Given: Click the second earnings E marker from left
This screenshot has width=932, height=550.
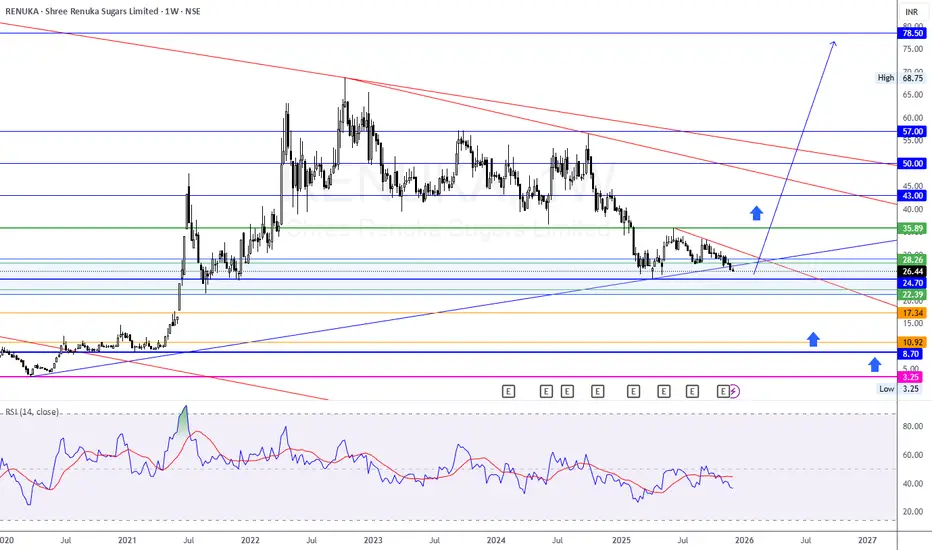Looking at the screenshot, I should tap(546, 391).
